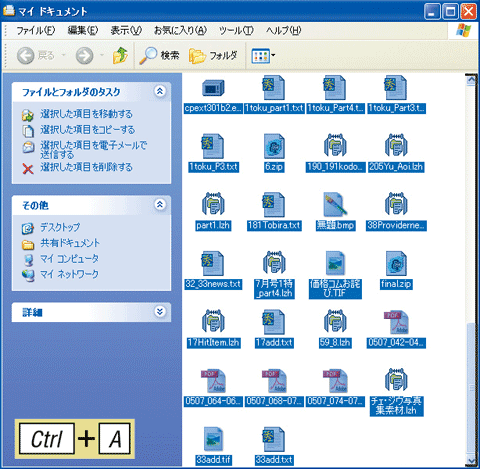The height and width of the screenshot is (469, 480).
Task: Select the 0507_074-07.. PDF icon
Action: (x=335, y=381)
